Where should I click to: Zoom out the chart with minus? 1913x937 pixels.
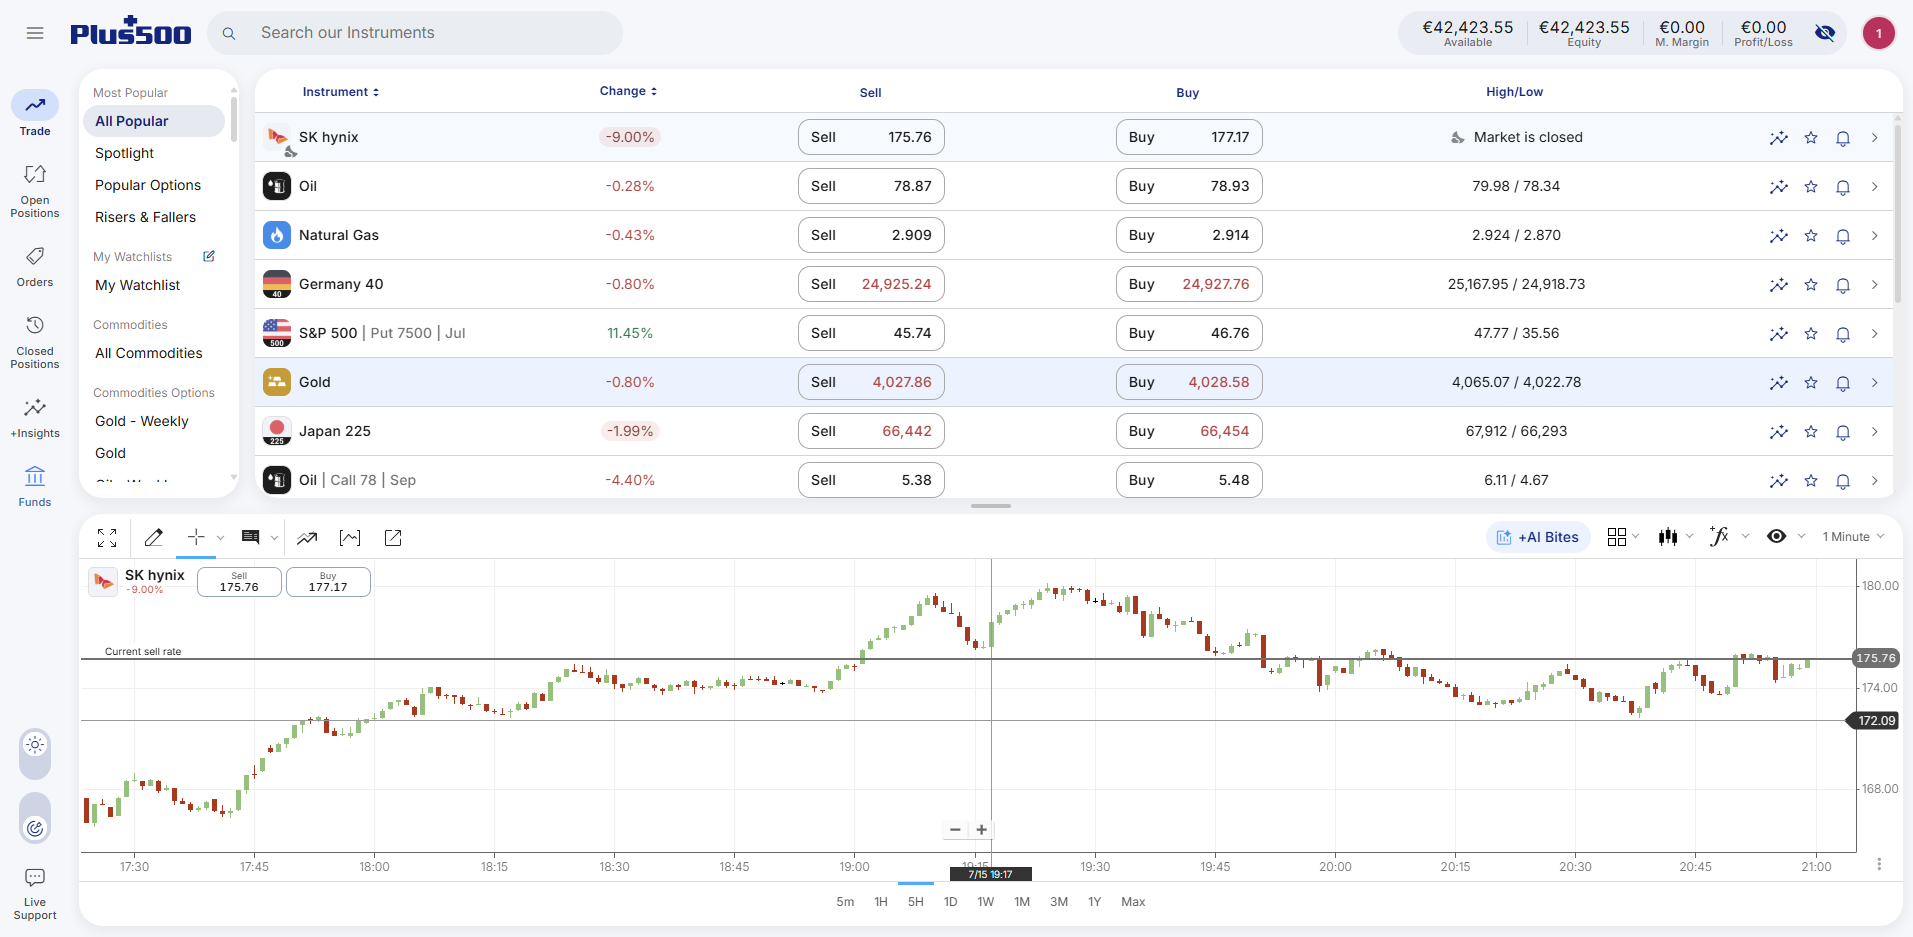coord(955,830)
